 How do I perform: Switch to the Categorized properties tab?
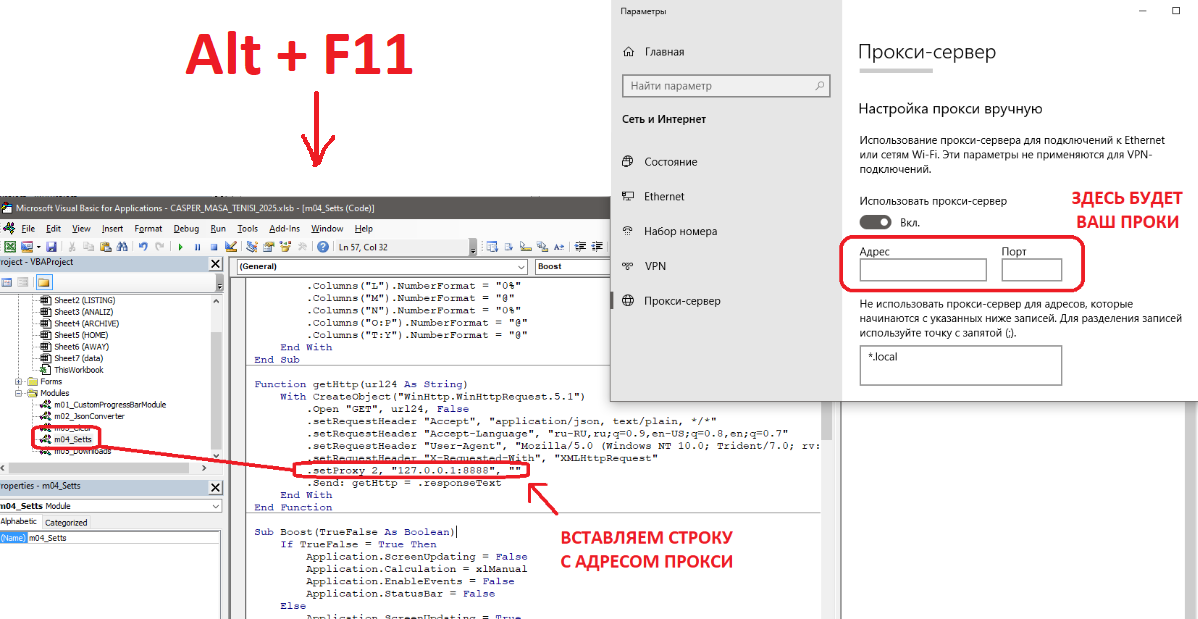click(67, 522)
